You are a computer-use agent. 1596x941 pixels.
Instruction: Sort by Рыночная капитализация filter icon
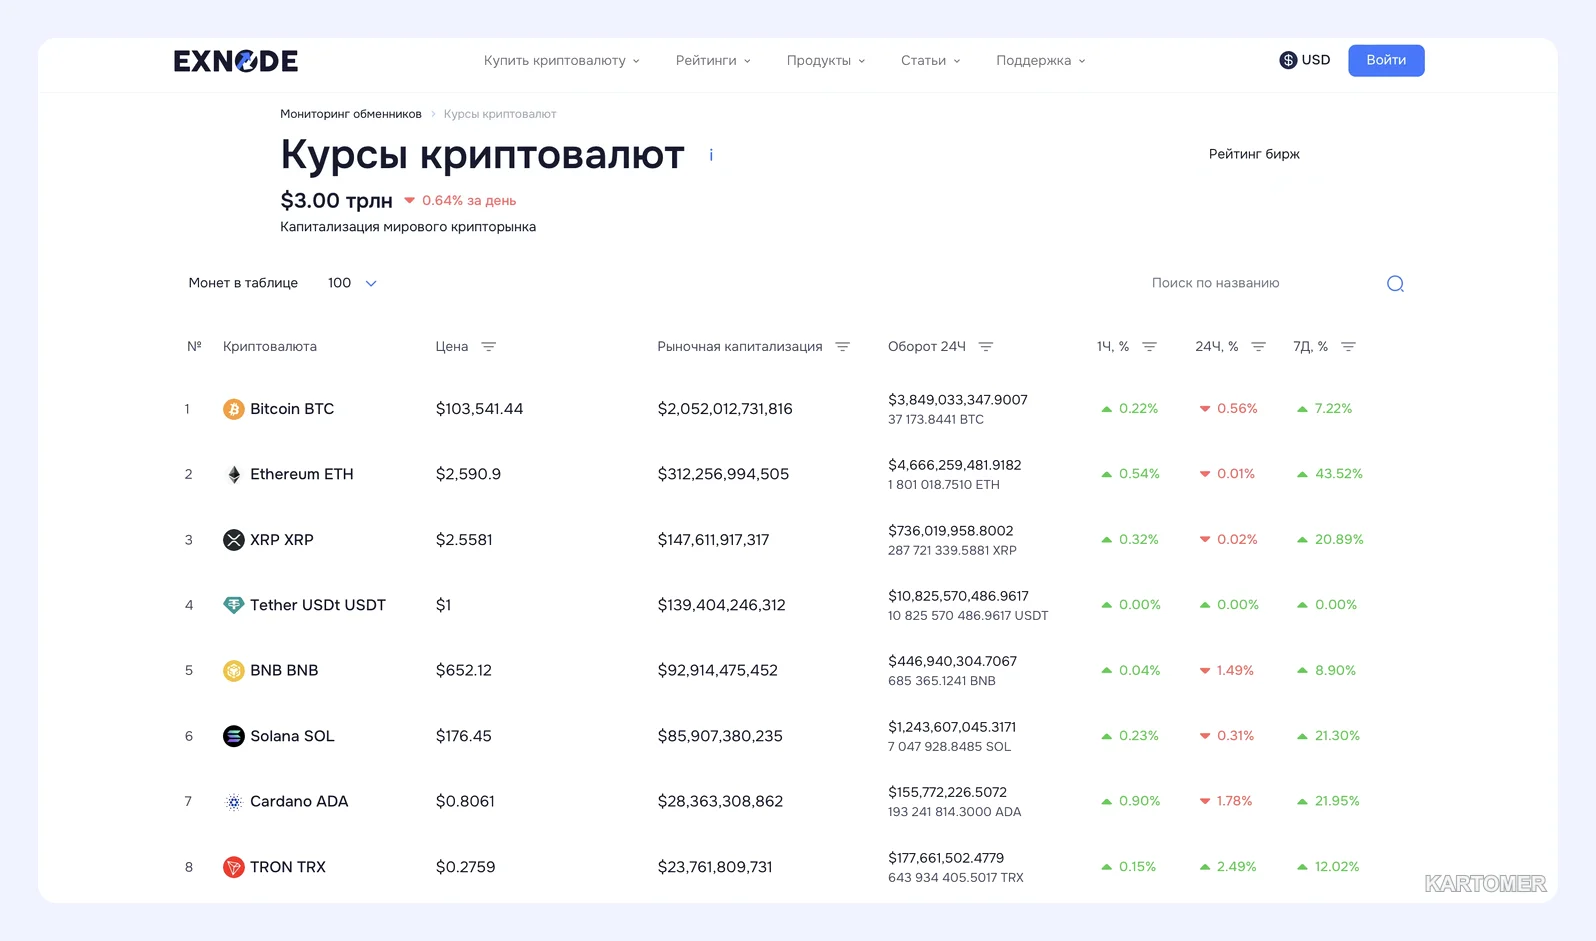(x=842, y=347)
